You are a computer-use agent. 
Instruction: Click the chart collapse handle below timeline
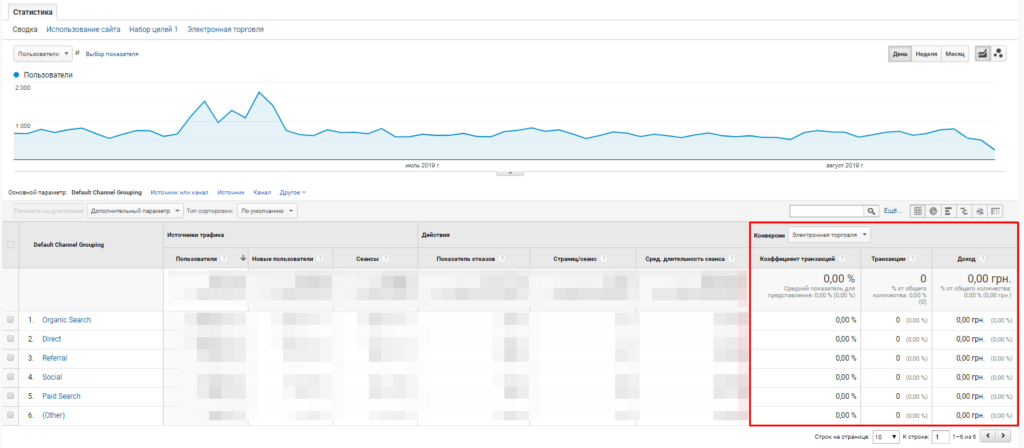(510, 172)
